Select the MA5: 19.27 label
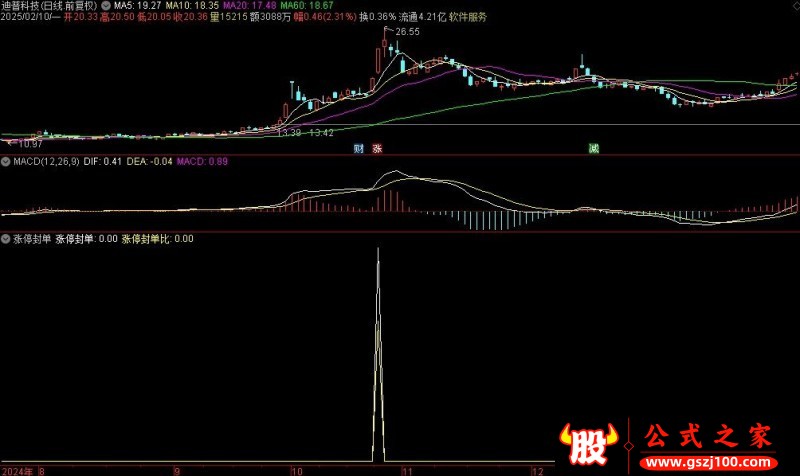This screenshot has height=476, width=800. pos(137,6)
